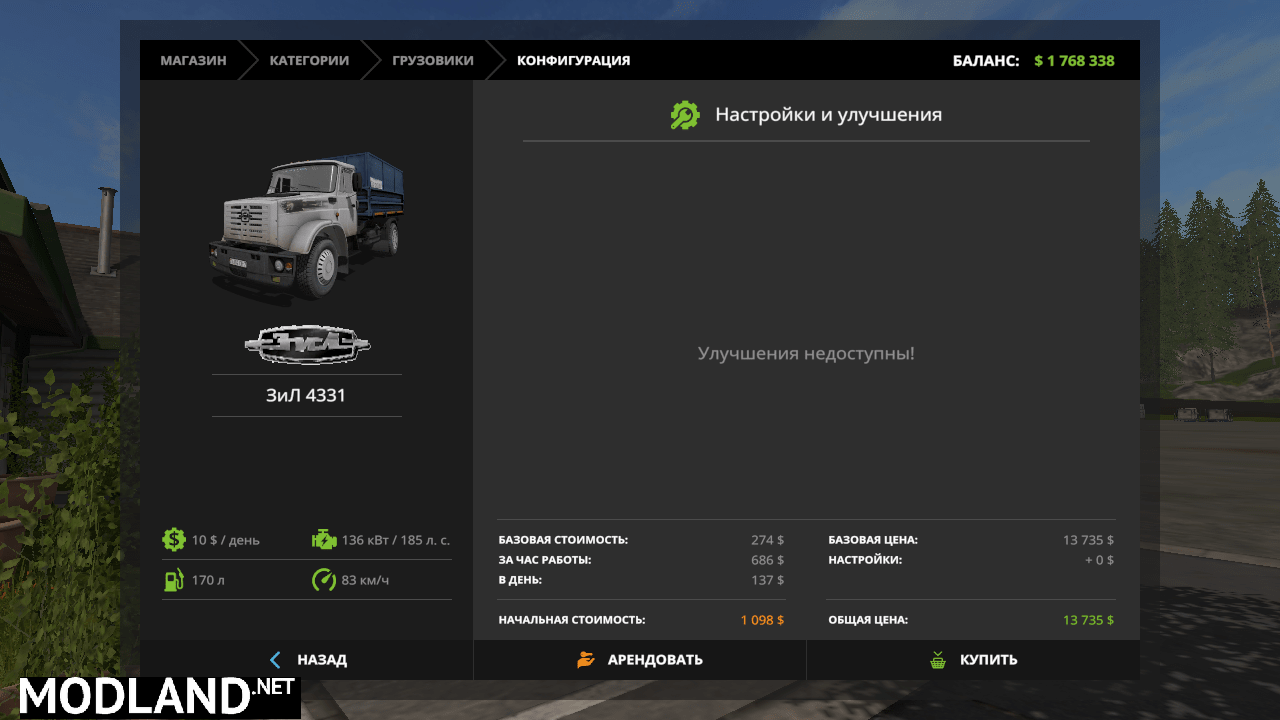Click the engine power icon
The width and height of the screenshot is (1280, 720).
point(324,540)
